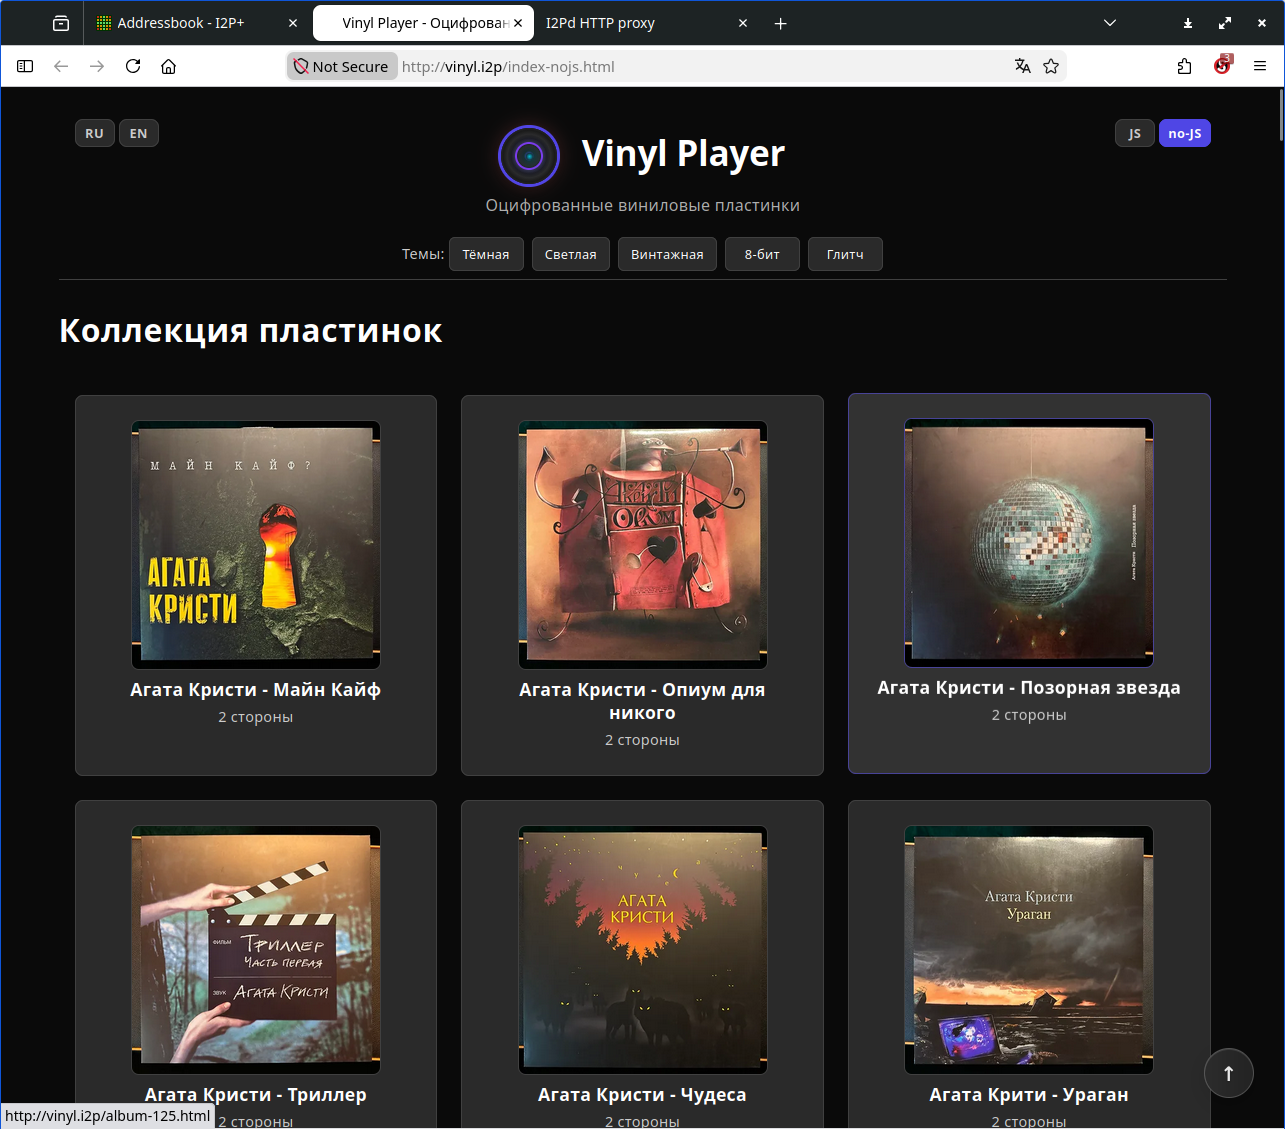Click '2 стороны' under Позорная звезда

point(1029,715)
